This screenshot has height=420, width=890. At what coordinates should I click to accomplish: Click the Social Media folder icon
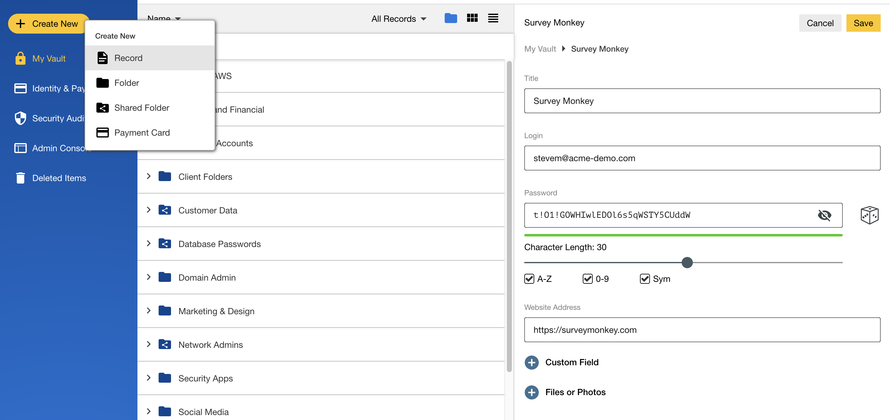(x=165, y=411)
